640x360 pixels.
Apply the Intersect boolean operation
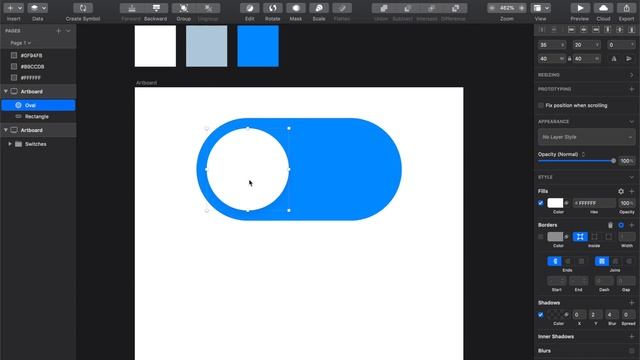click(x=431, y=8)
